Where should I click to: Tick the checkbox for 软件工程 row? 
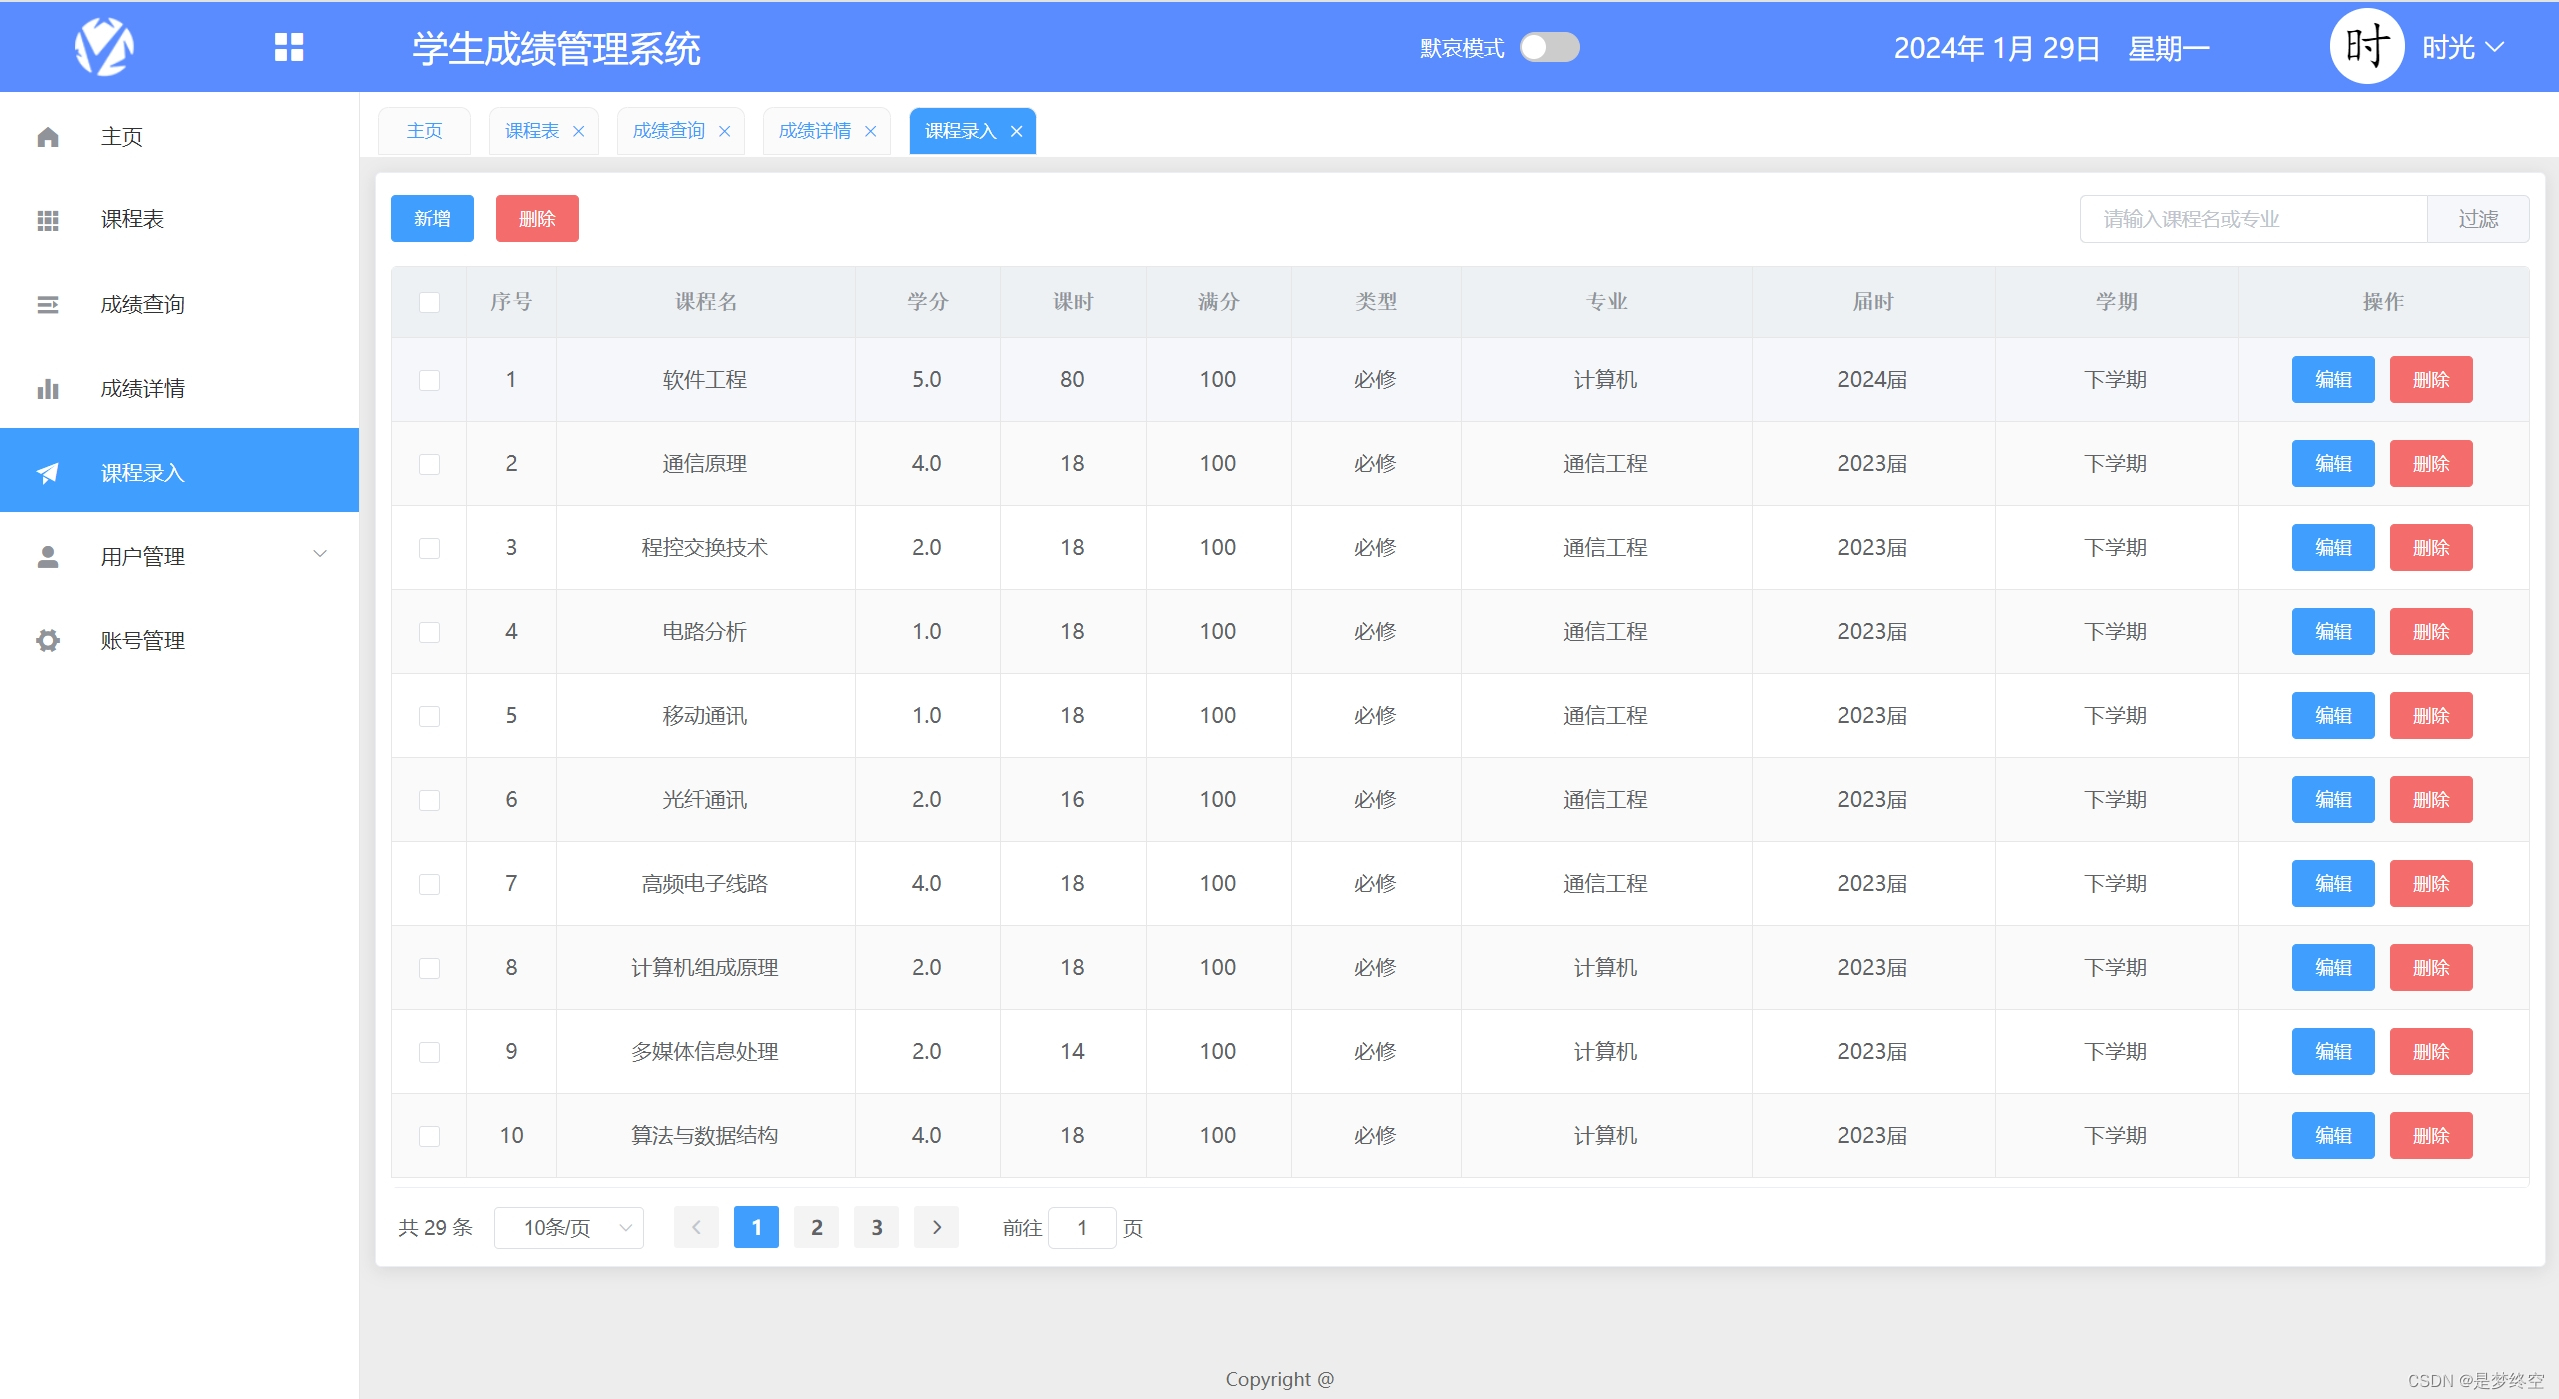429,380
